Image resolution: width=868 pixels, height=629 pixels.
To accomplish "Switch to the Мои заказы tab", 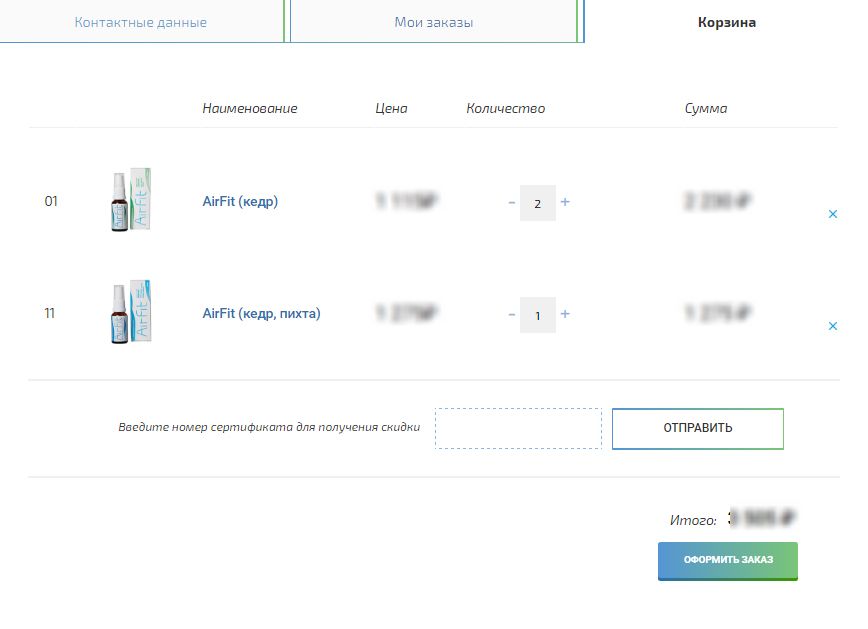I will (433, 22).
